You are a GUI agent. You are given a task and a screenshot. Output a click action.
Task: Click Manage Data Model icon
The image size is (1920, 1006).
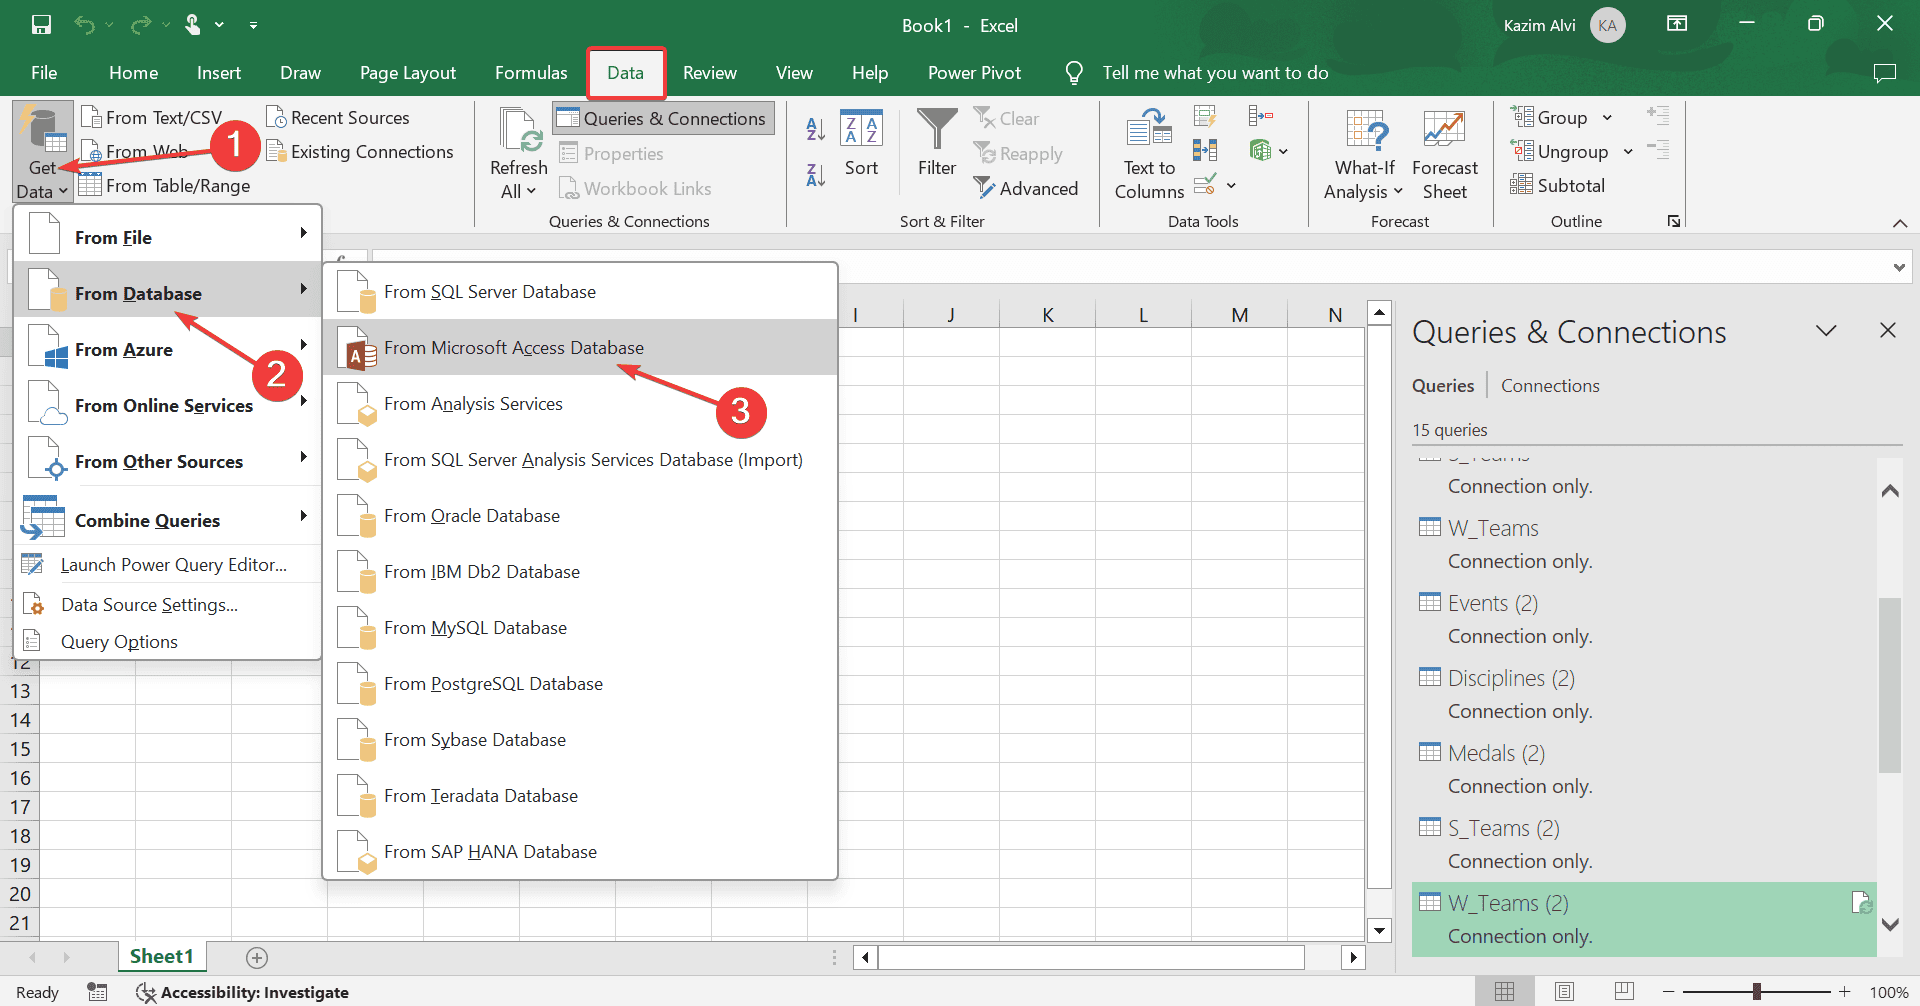click(1260, 150)
